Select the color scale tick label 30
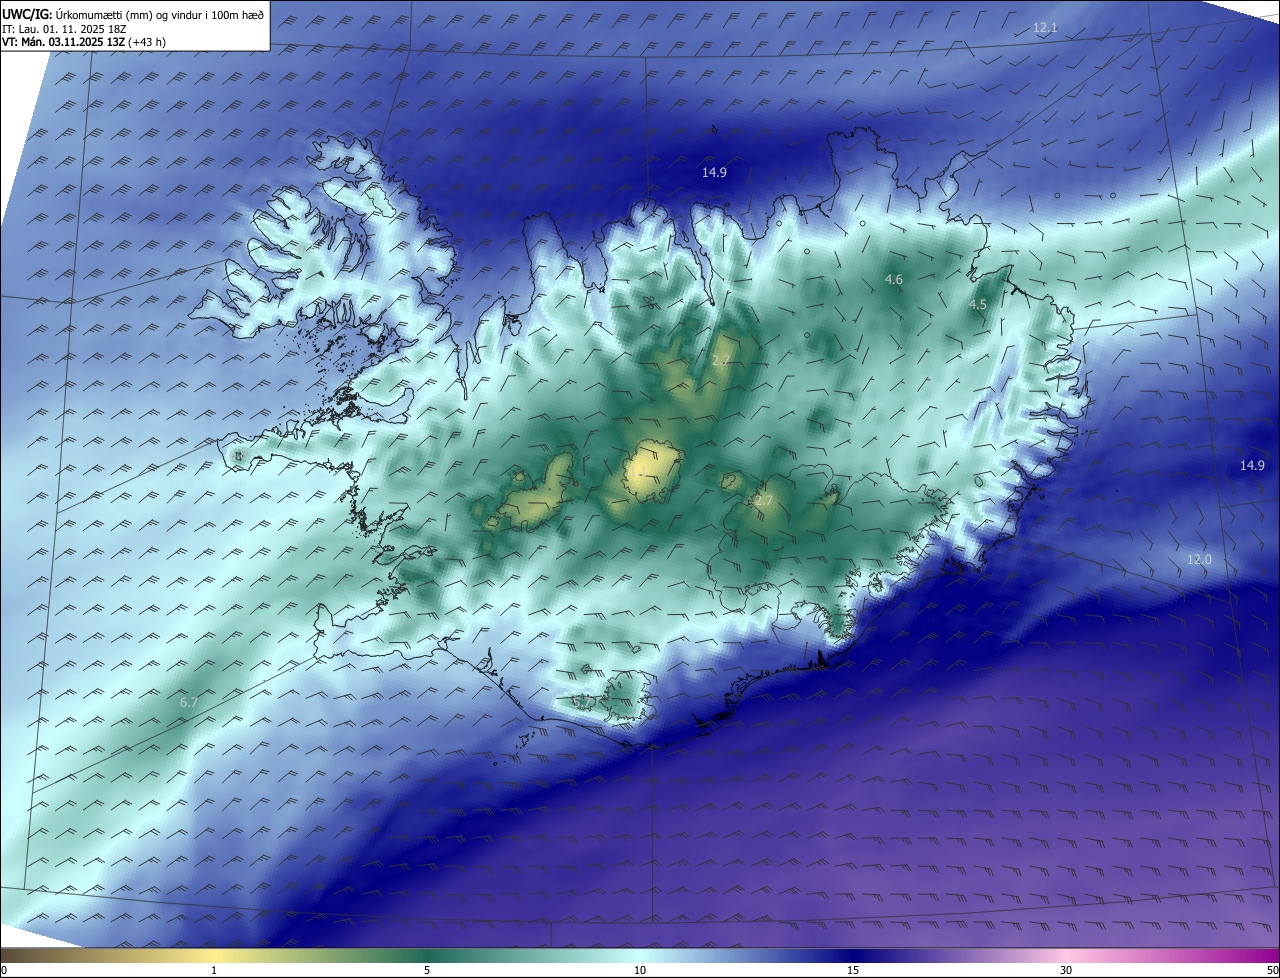The height and width of the screenshot is (978, 1280). (1066, 970)
